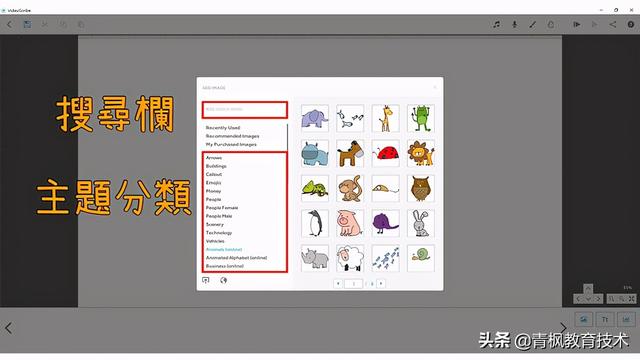This screenshot has height=360, width=640.
Task: Choose the green chameleon image
Action: pyautogui.click(x=315, y=189)
